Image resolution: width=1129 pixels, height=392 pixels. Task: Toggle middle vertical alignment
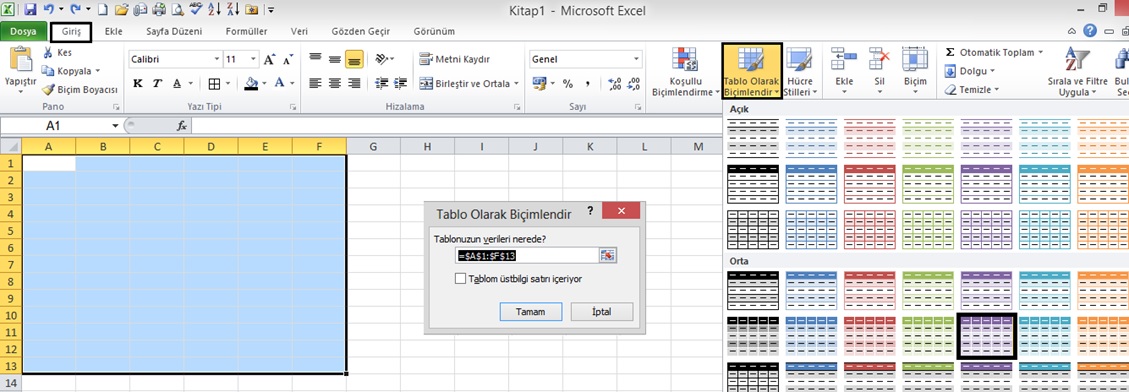click(334, 59)
